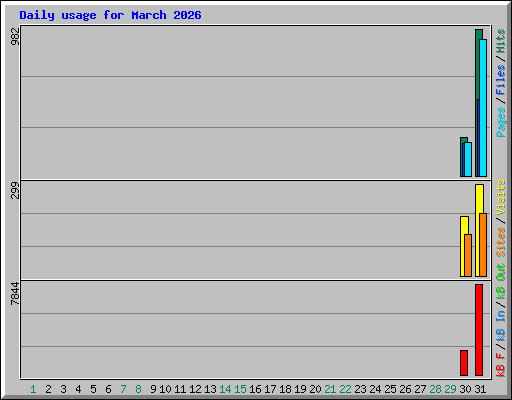
Task: Click the 'kB Out' legend label
Action: tap(501, 282)
